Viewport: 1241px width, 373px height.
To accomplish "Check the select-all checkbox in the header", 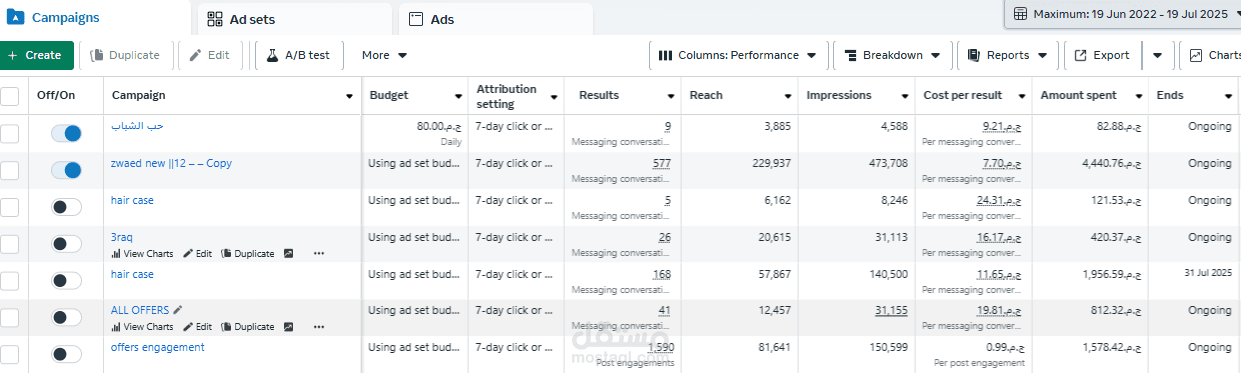I will [x=9, y=96].
